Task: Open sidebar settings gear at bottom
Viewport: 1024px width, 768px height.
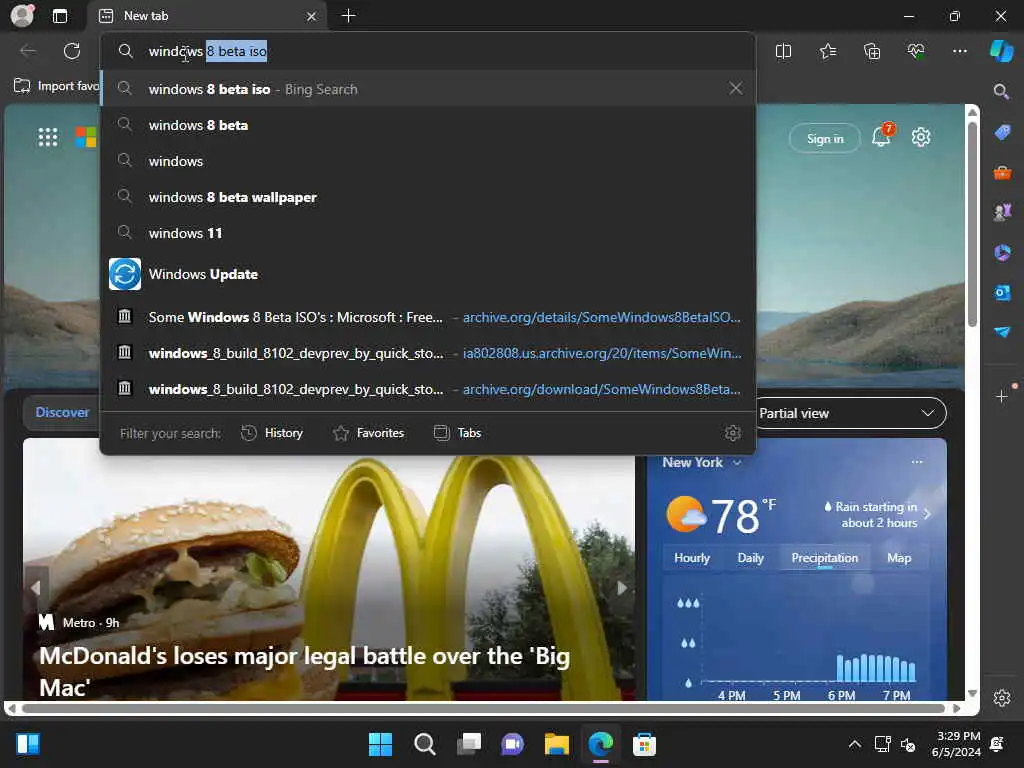Action: coord(1002,697)
